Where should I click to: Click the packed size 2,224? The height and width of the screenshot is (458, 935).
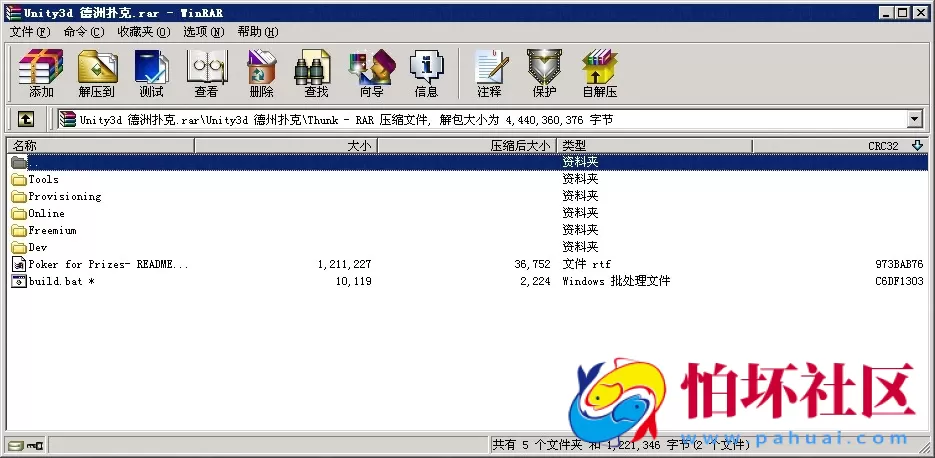point(535,281)
